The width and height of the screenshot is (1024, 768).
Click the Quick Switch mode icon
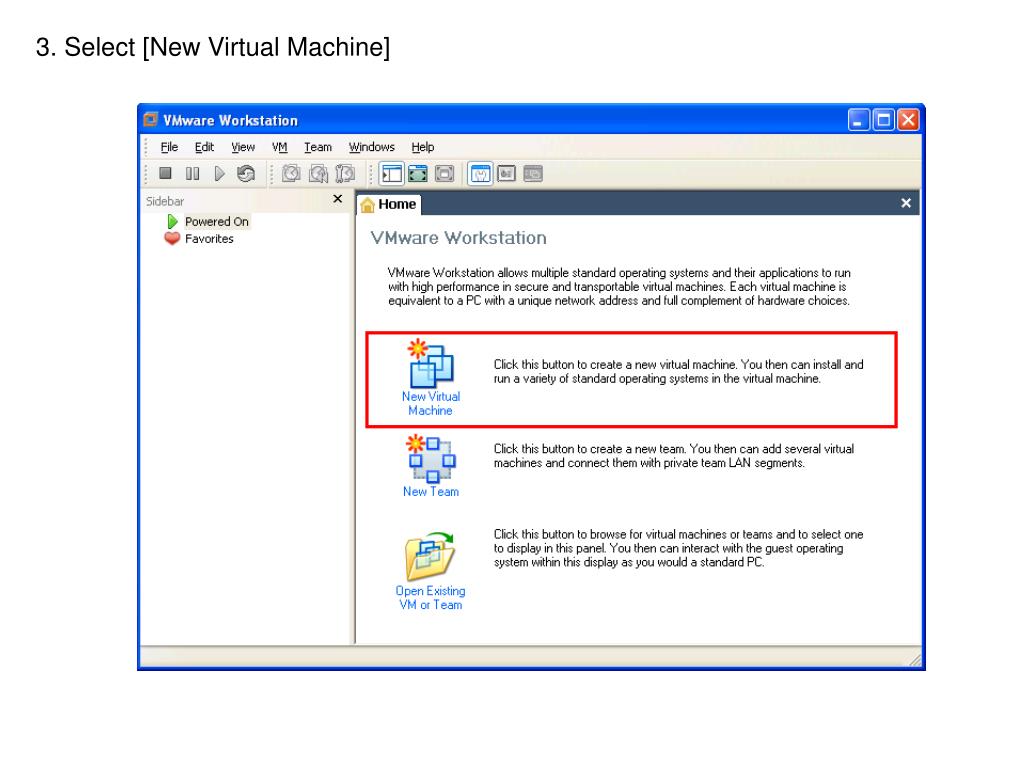[418, 174]
